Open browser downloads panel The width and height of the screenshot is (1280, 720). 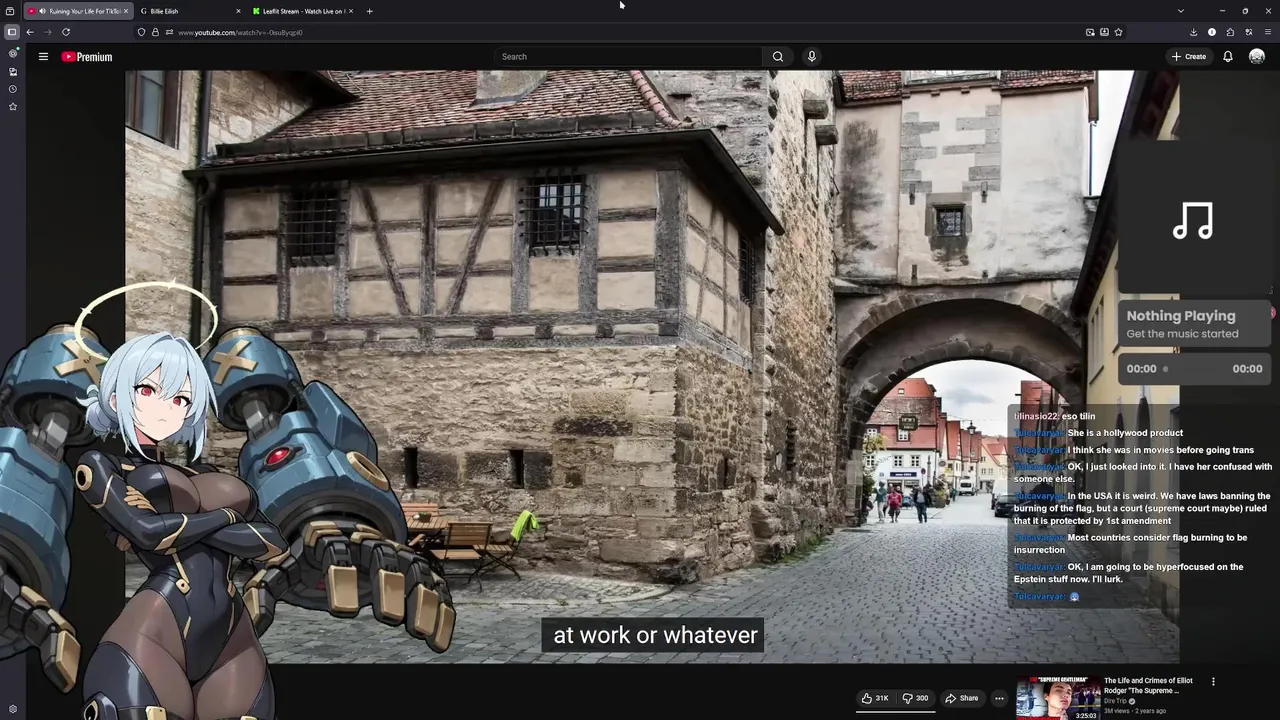[x=1193, y=32]
